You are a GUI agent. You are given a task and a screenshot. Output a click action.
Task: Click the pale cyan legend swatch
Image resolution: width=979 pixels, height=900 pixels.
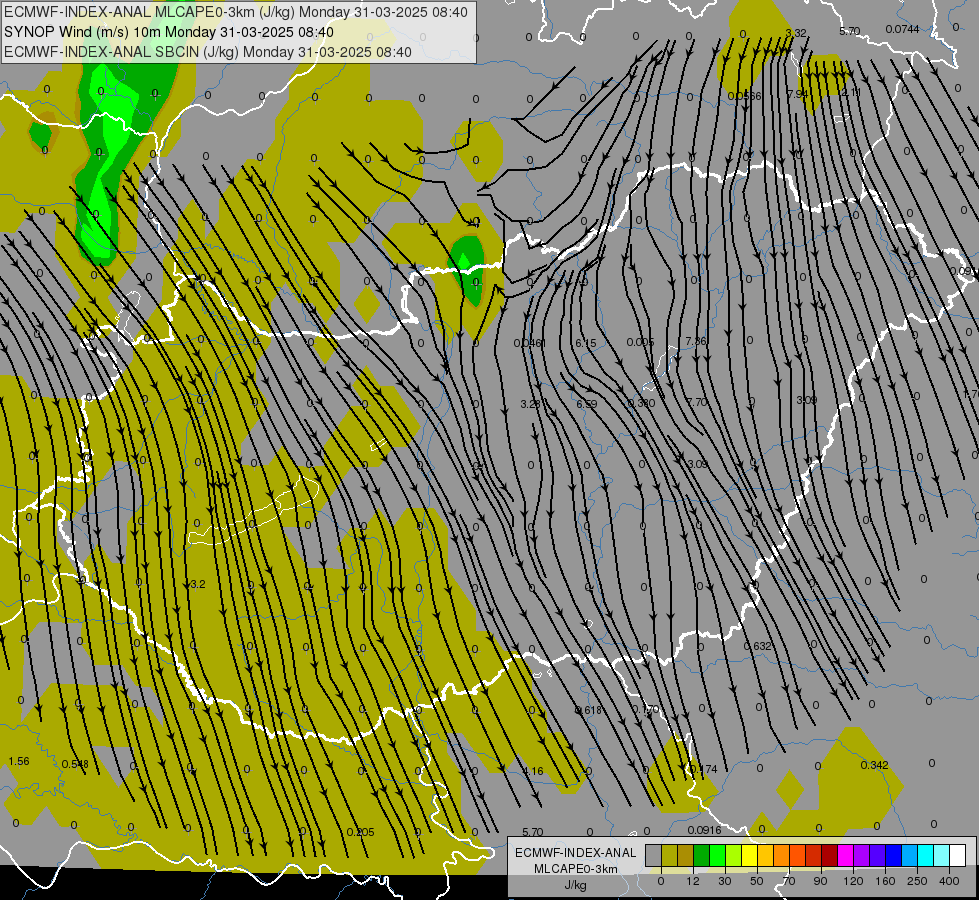942,855
